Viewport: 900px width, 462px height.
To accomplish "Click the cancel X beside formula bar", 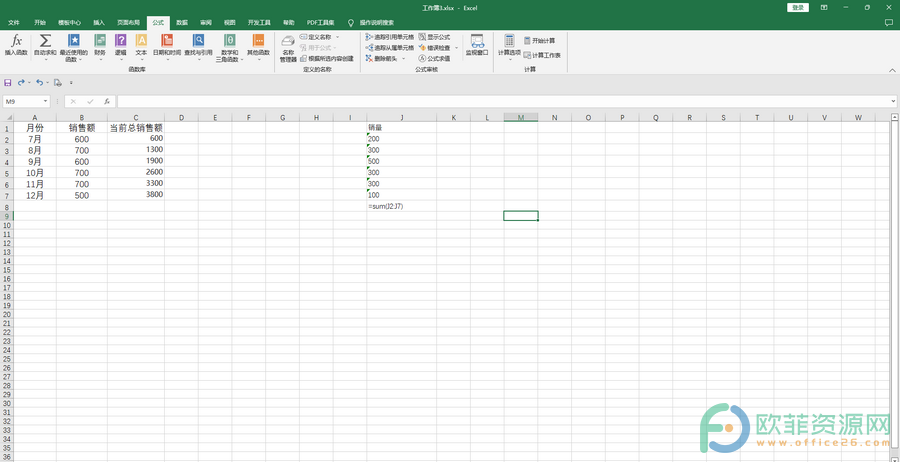I will point(73,102).
